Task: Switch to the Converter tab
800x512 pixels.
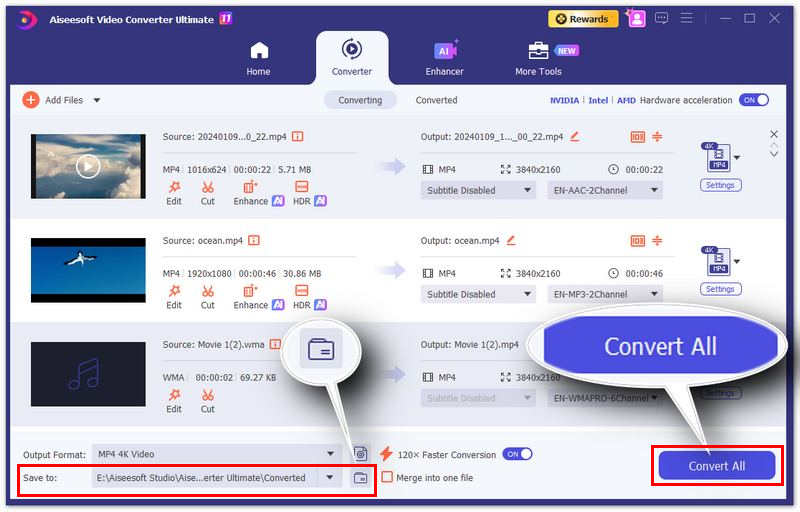Action: click(352, 58)
